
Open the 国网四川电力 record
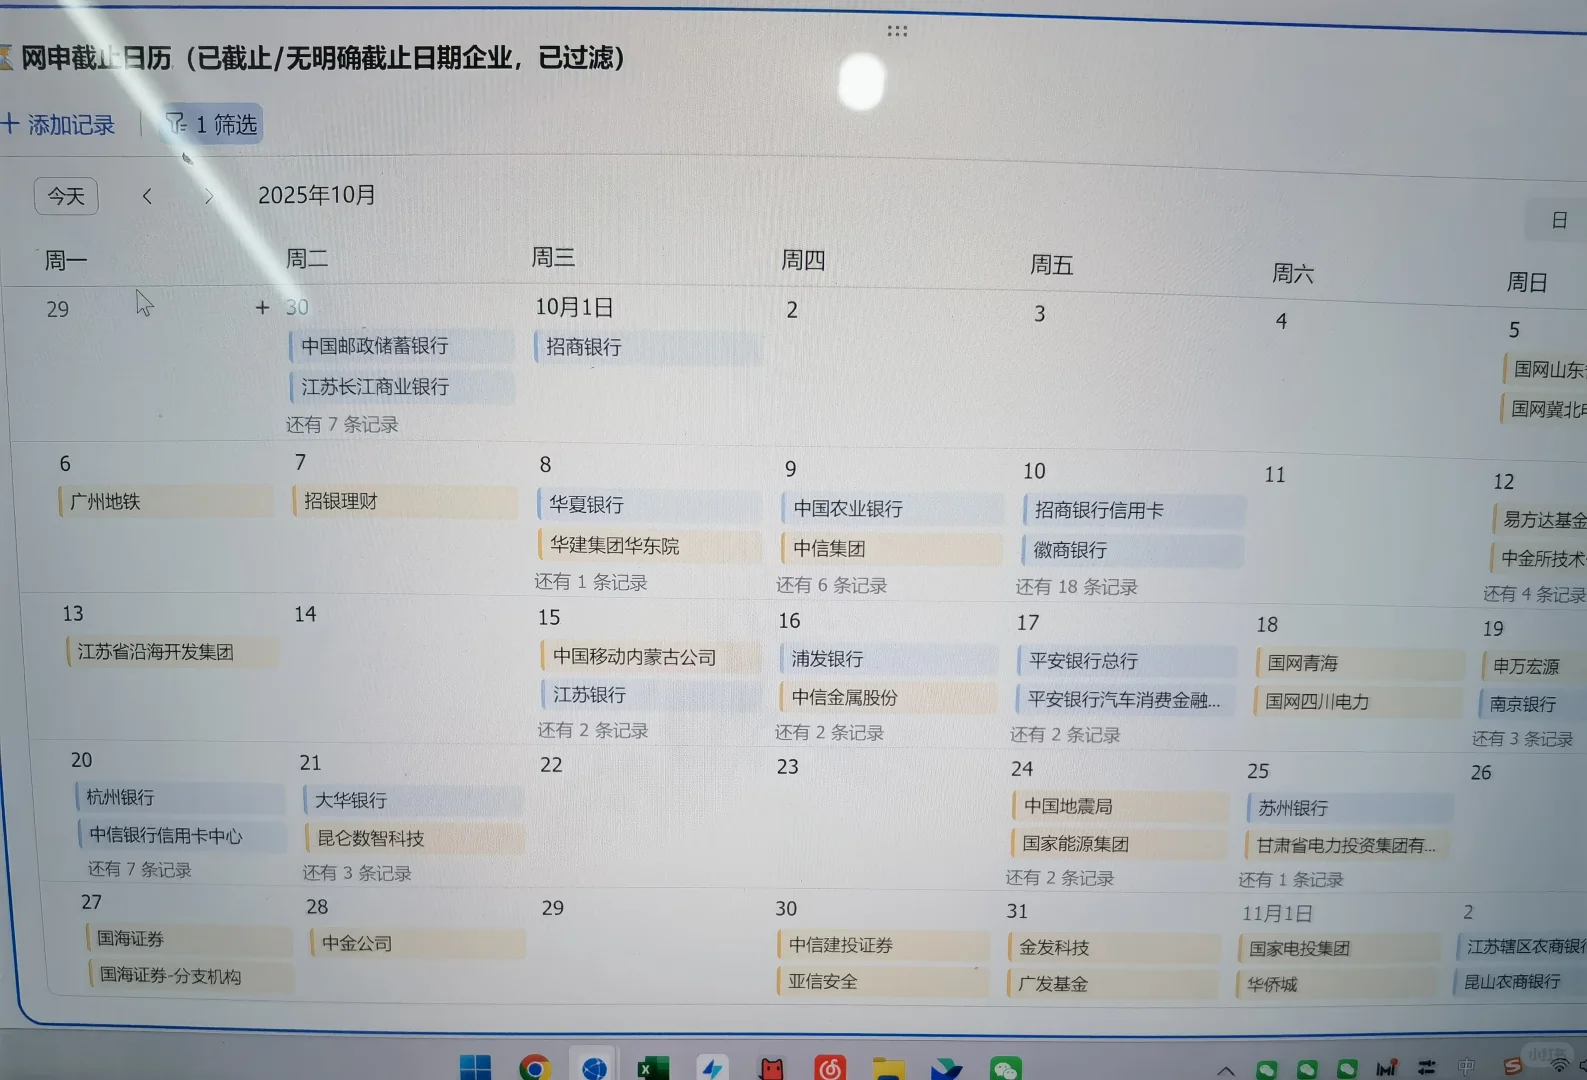click(x=1359, y=701)
